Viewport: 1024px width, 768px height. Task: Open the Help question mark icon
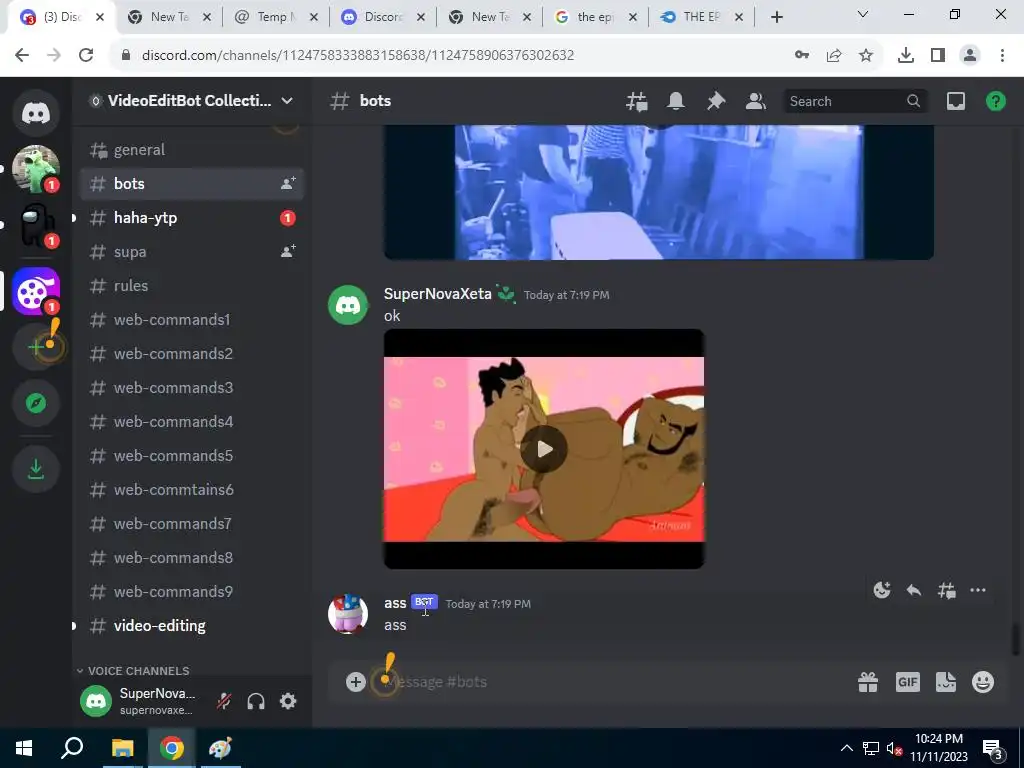point(995,101)
